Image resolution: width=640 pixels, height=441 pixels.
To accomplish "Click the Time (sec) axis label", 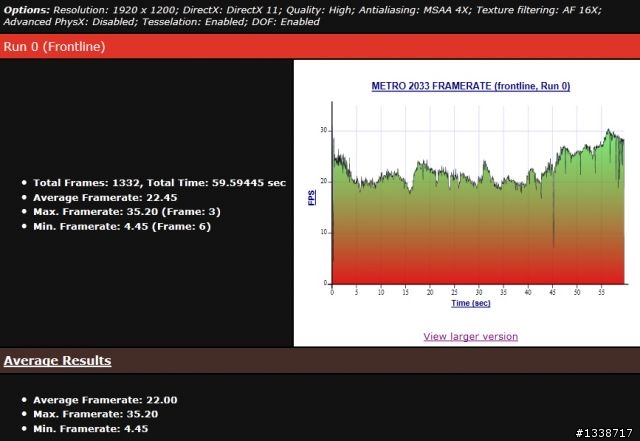I will (x=471, y=303).
